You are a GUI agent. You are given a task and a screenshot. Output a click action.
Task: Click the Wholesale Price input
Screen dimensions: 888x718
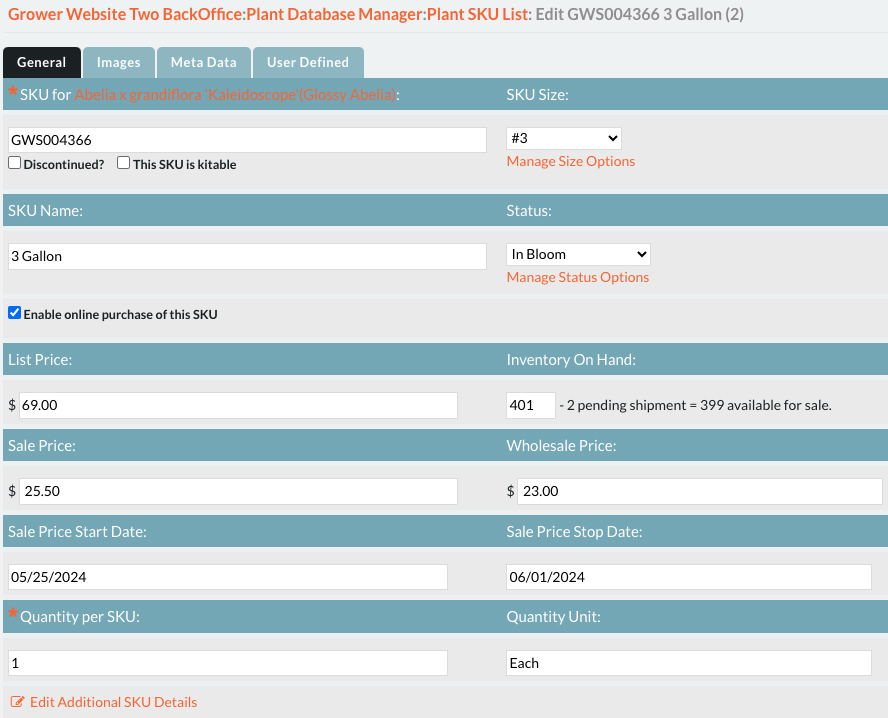pos(699,491)
